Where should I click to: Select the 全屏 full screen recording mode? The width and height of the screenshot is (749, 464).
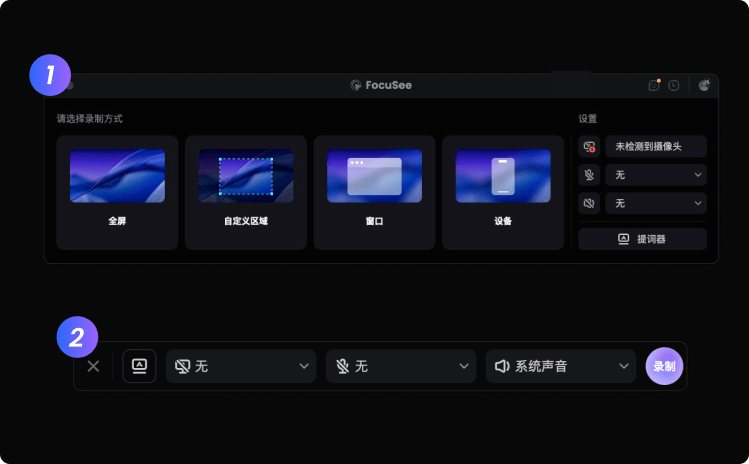click(x=117, y=193)
